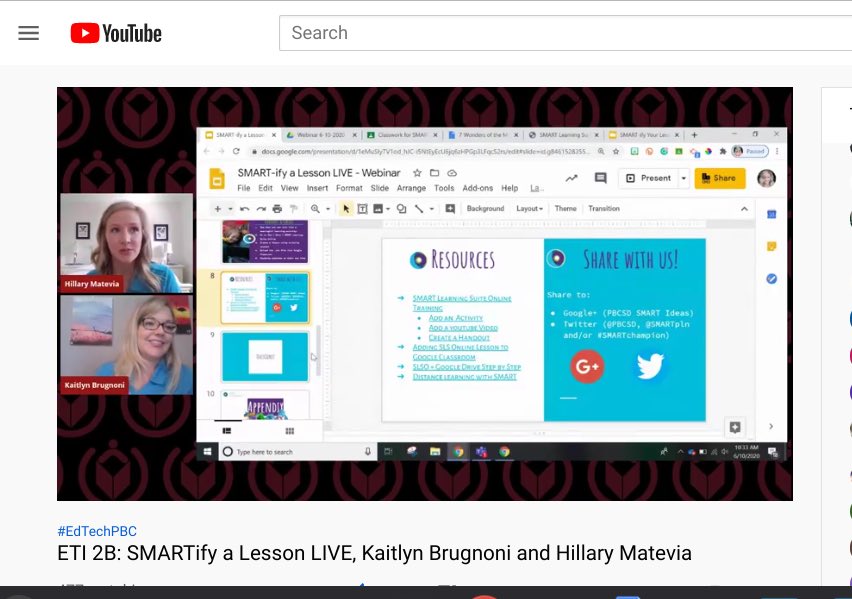Star the SMART-ify a Lesson presentation
The image size is (852, 599).
click(417, 173)
